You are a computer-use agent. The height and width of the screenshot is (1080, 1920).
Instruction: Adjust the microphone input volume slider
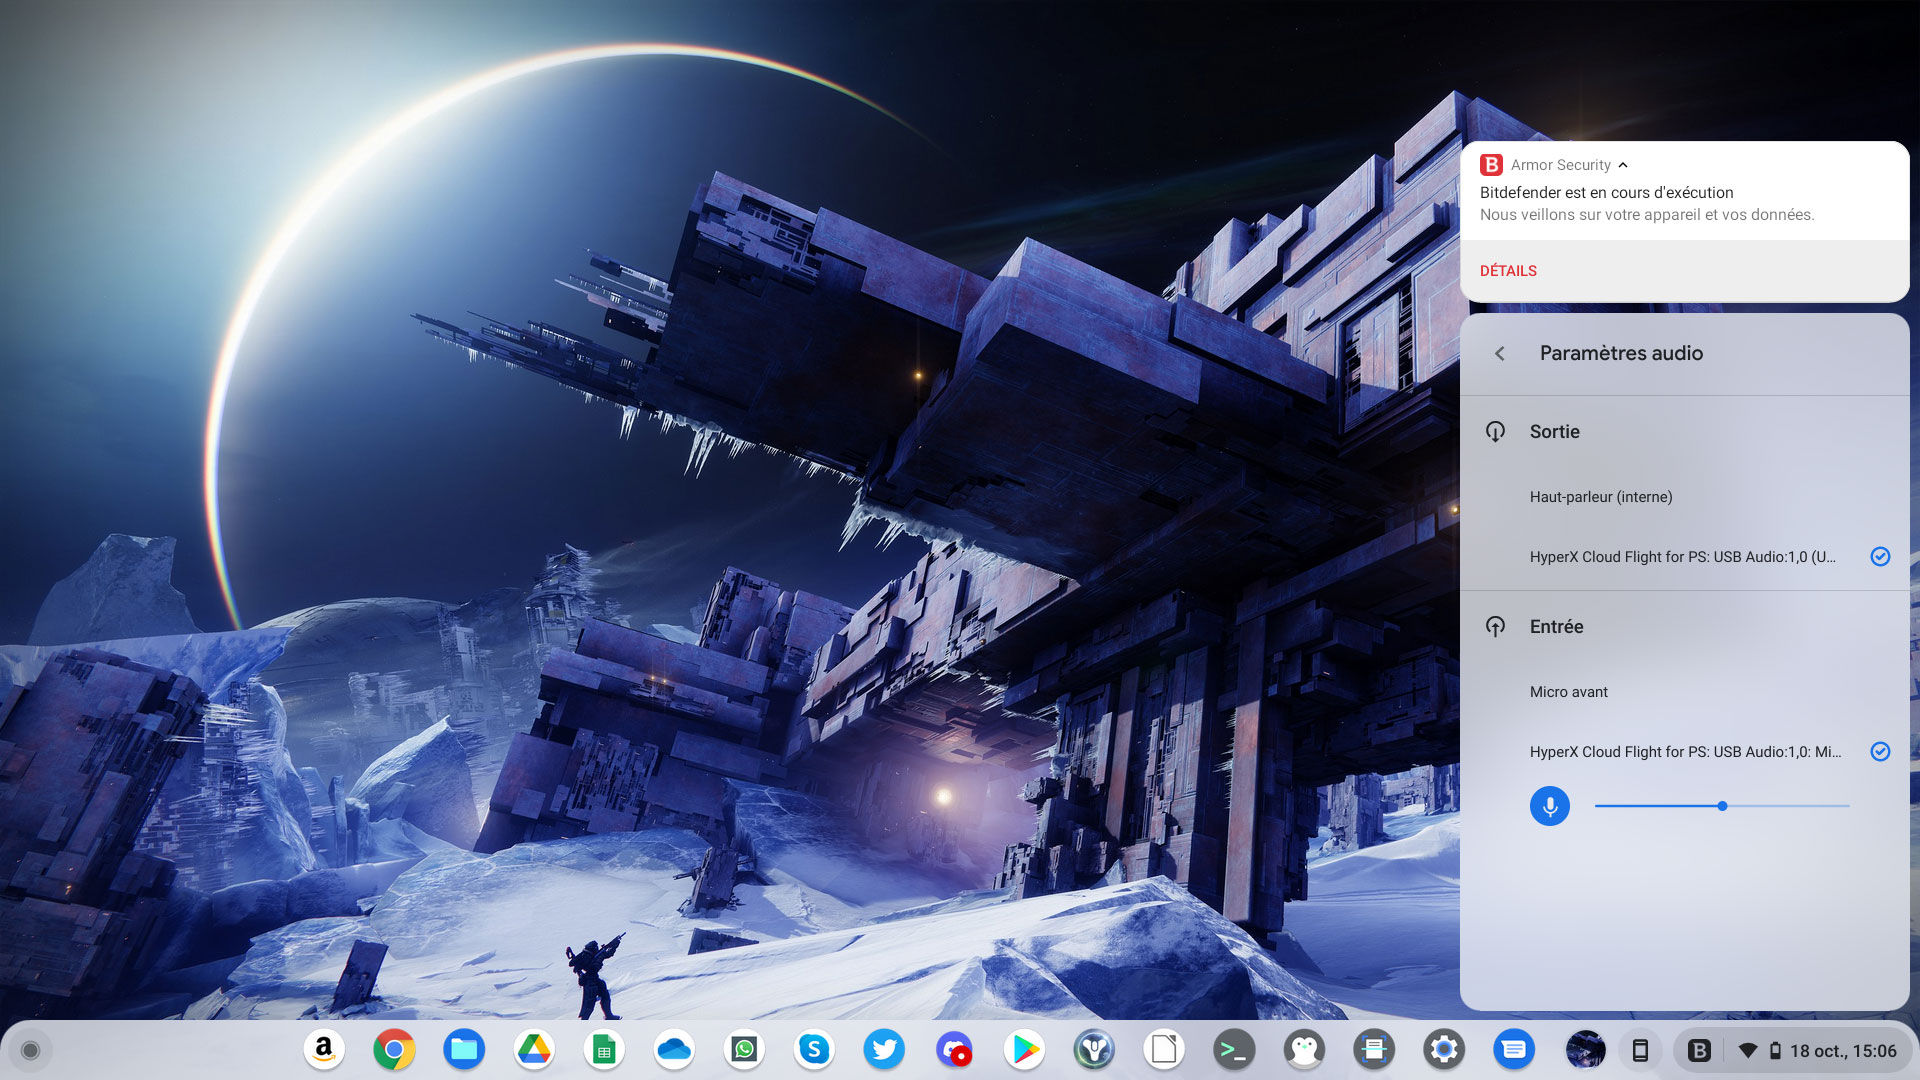pos(1722,805)
